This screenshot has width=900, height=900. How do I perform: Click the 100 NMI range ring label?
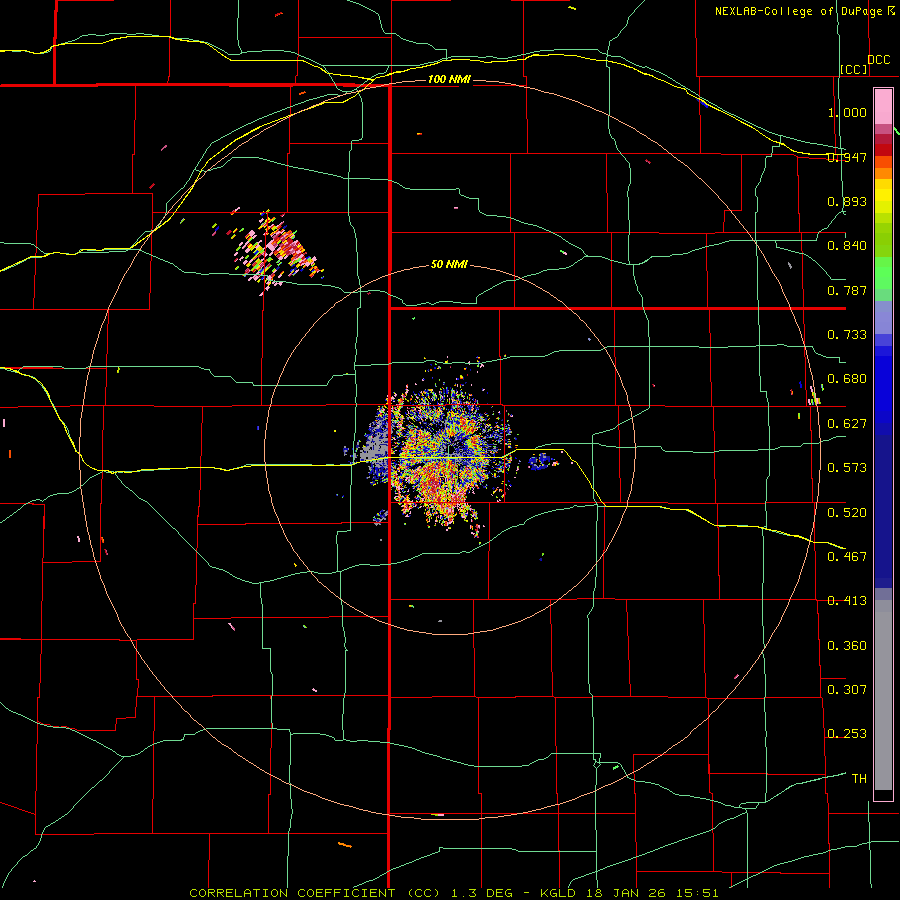(x=449, y=79)
